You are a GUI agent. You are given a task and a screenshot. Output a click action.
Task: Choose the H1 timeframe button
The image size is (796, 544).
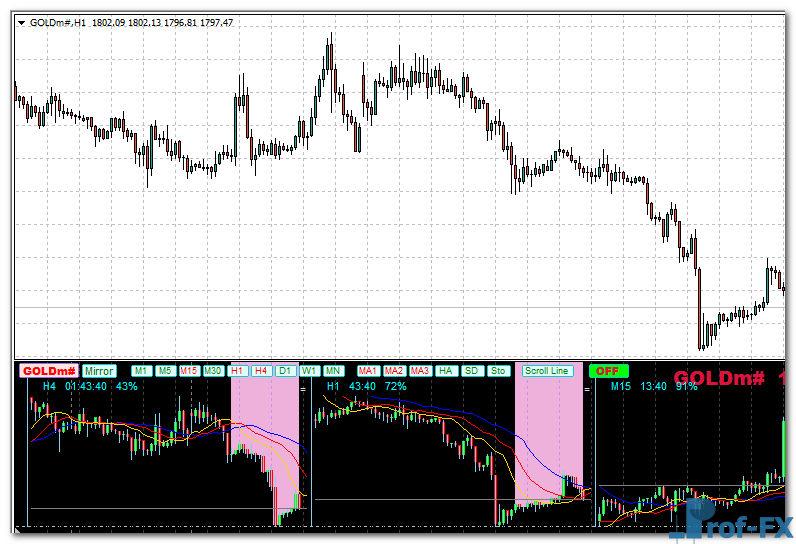pos(238,371)
